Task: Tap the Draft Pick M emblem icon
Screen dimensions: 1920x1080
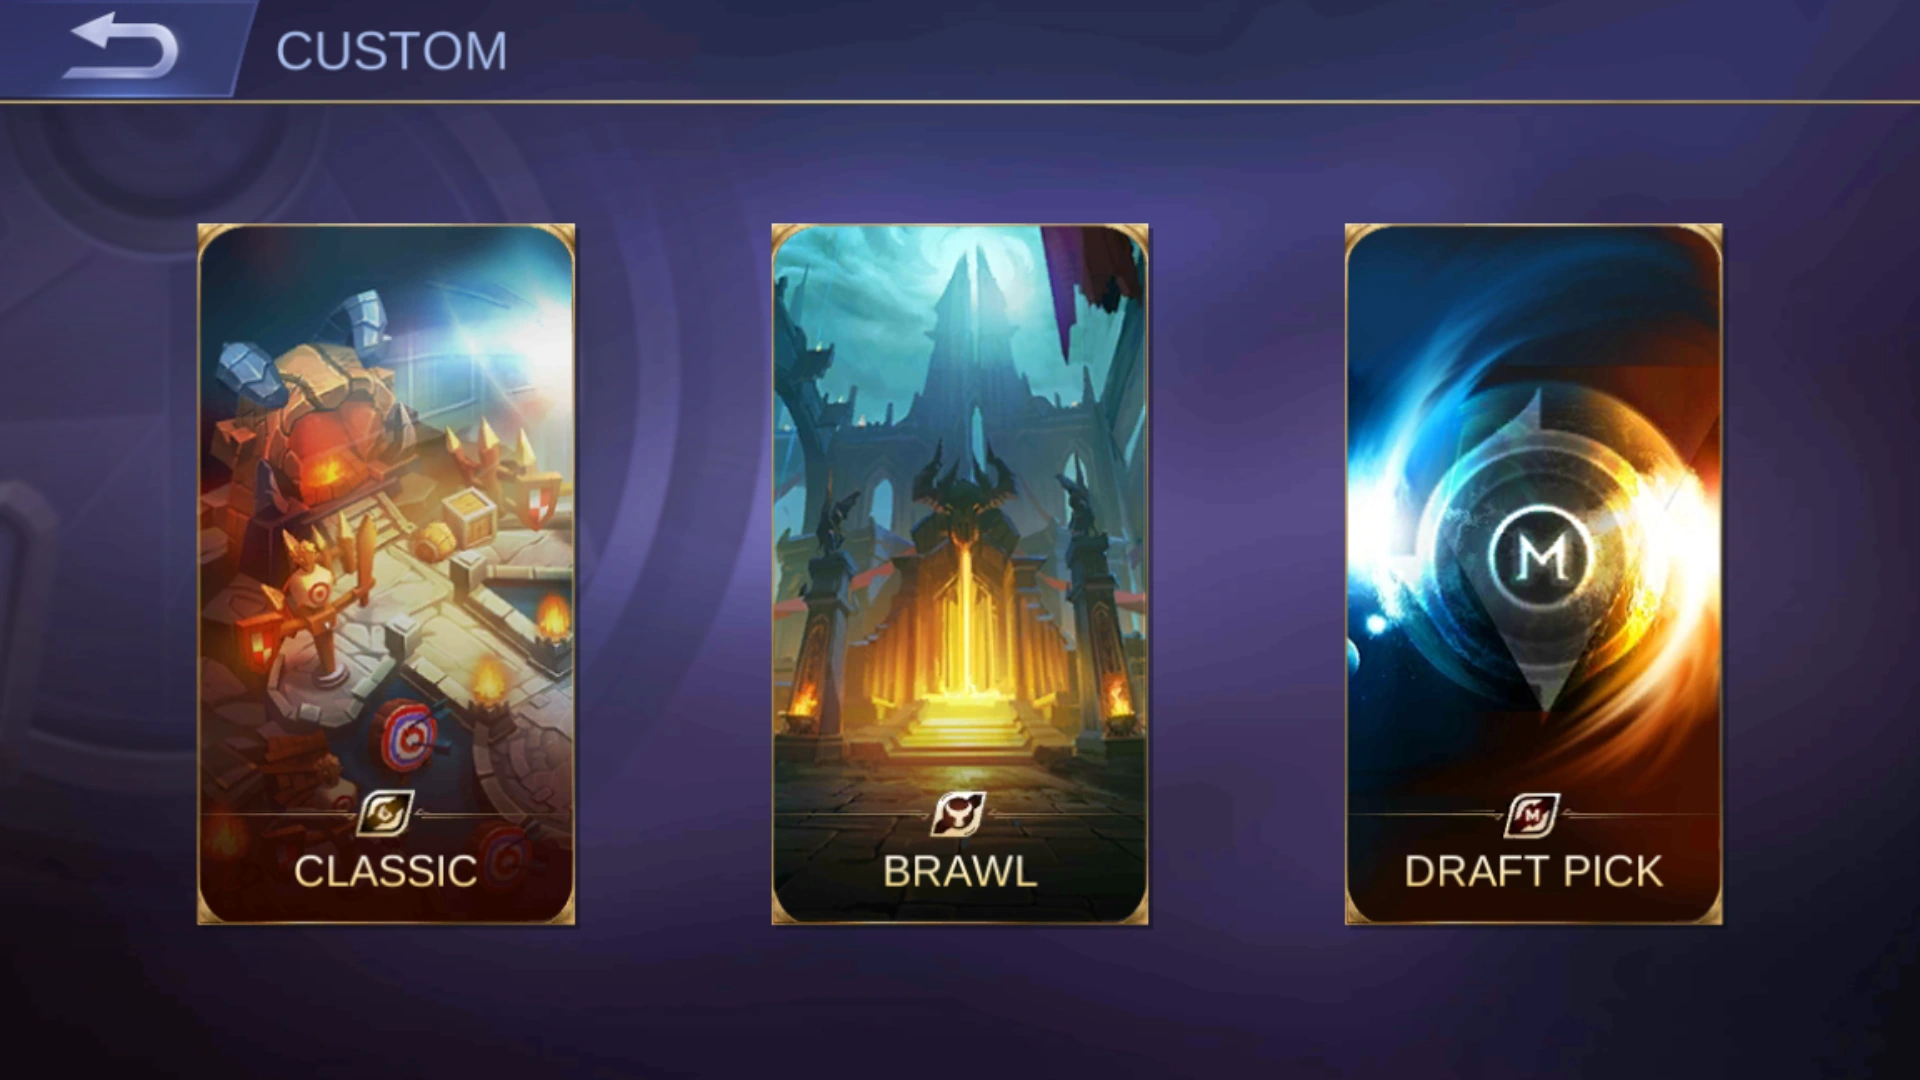Action: (1533, 814)
